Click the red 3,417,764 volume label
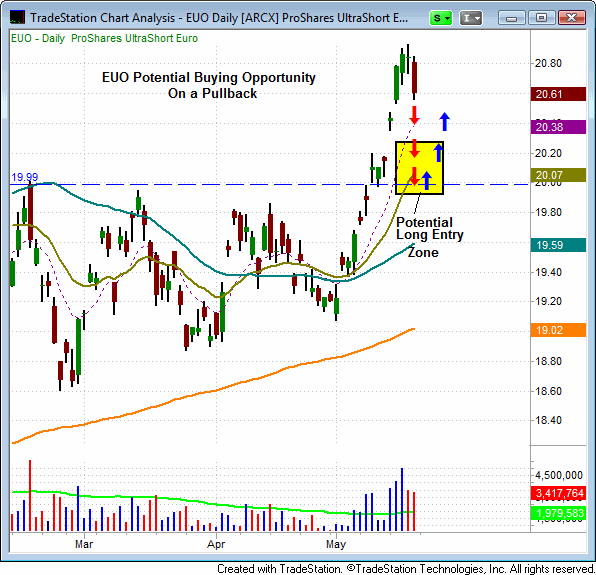Screen dimensions: 596x575 click(558, 493)
